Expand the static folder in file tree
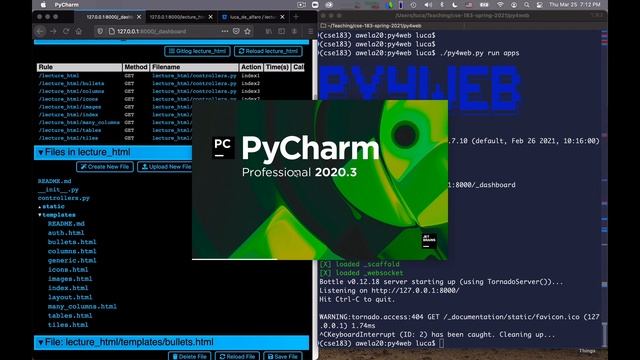Image resolution: width=640 pixels, height=360 pixels. 53,207
